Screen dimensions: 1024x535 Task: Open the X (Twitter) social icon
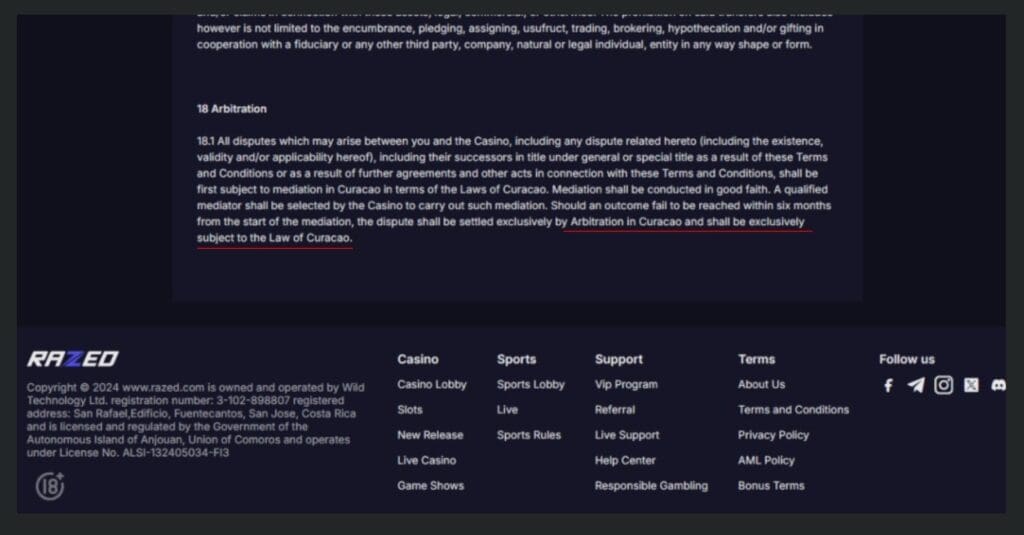[x=971, y=385]
